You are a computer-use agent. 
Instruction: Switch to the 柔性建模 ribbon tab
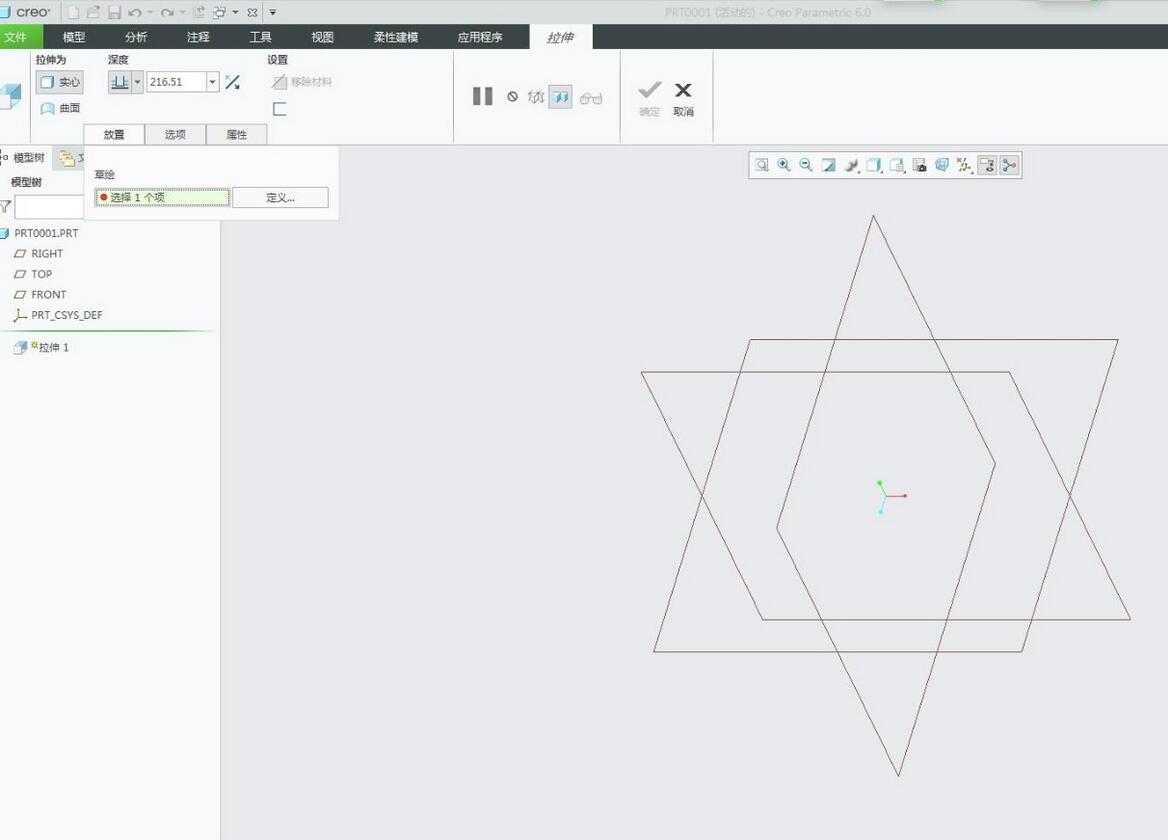(396, 37)
